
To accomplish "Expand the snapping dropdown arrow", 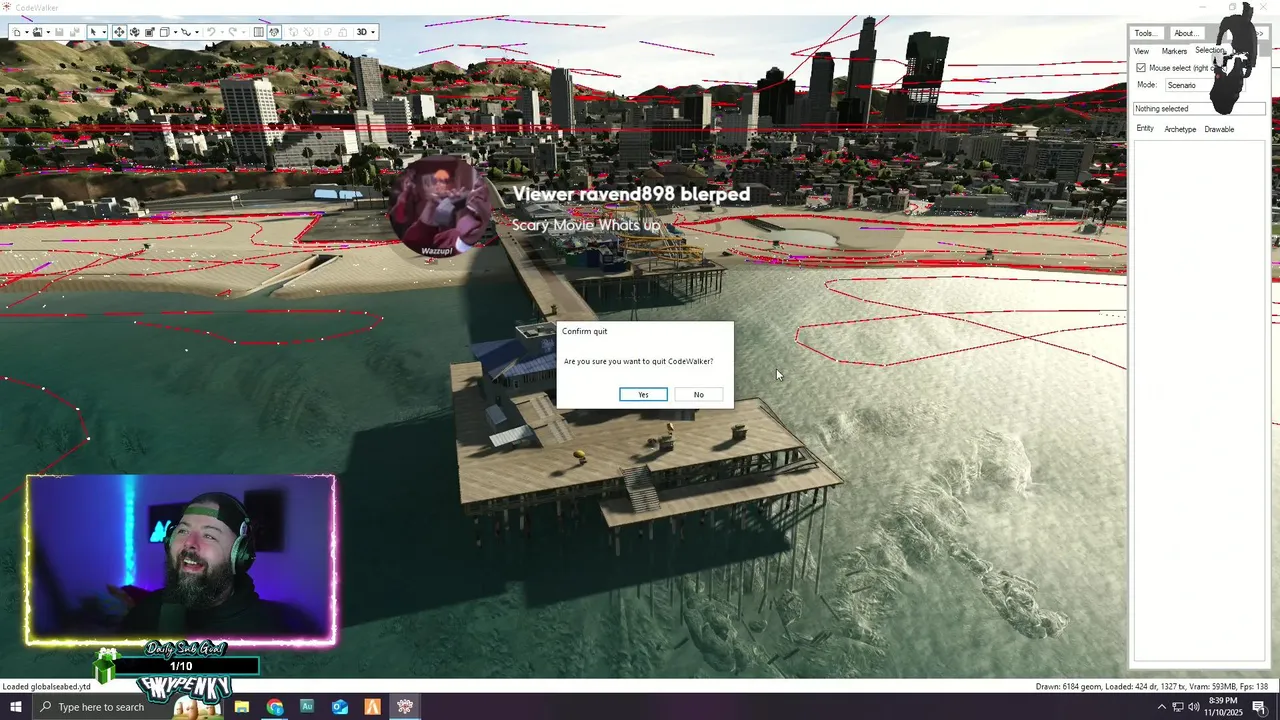I will (x=197, y=32).
